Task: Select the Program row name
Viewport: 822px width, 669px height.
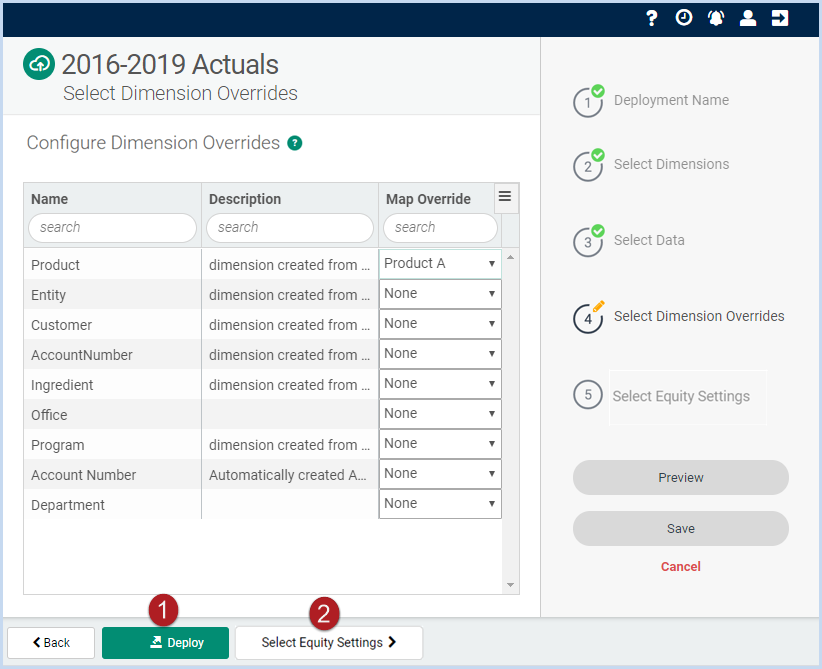Action: pyautogui.click(x=58, y=445)
